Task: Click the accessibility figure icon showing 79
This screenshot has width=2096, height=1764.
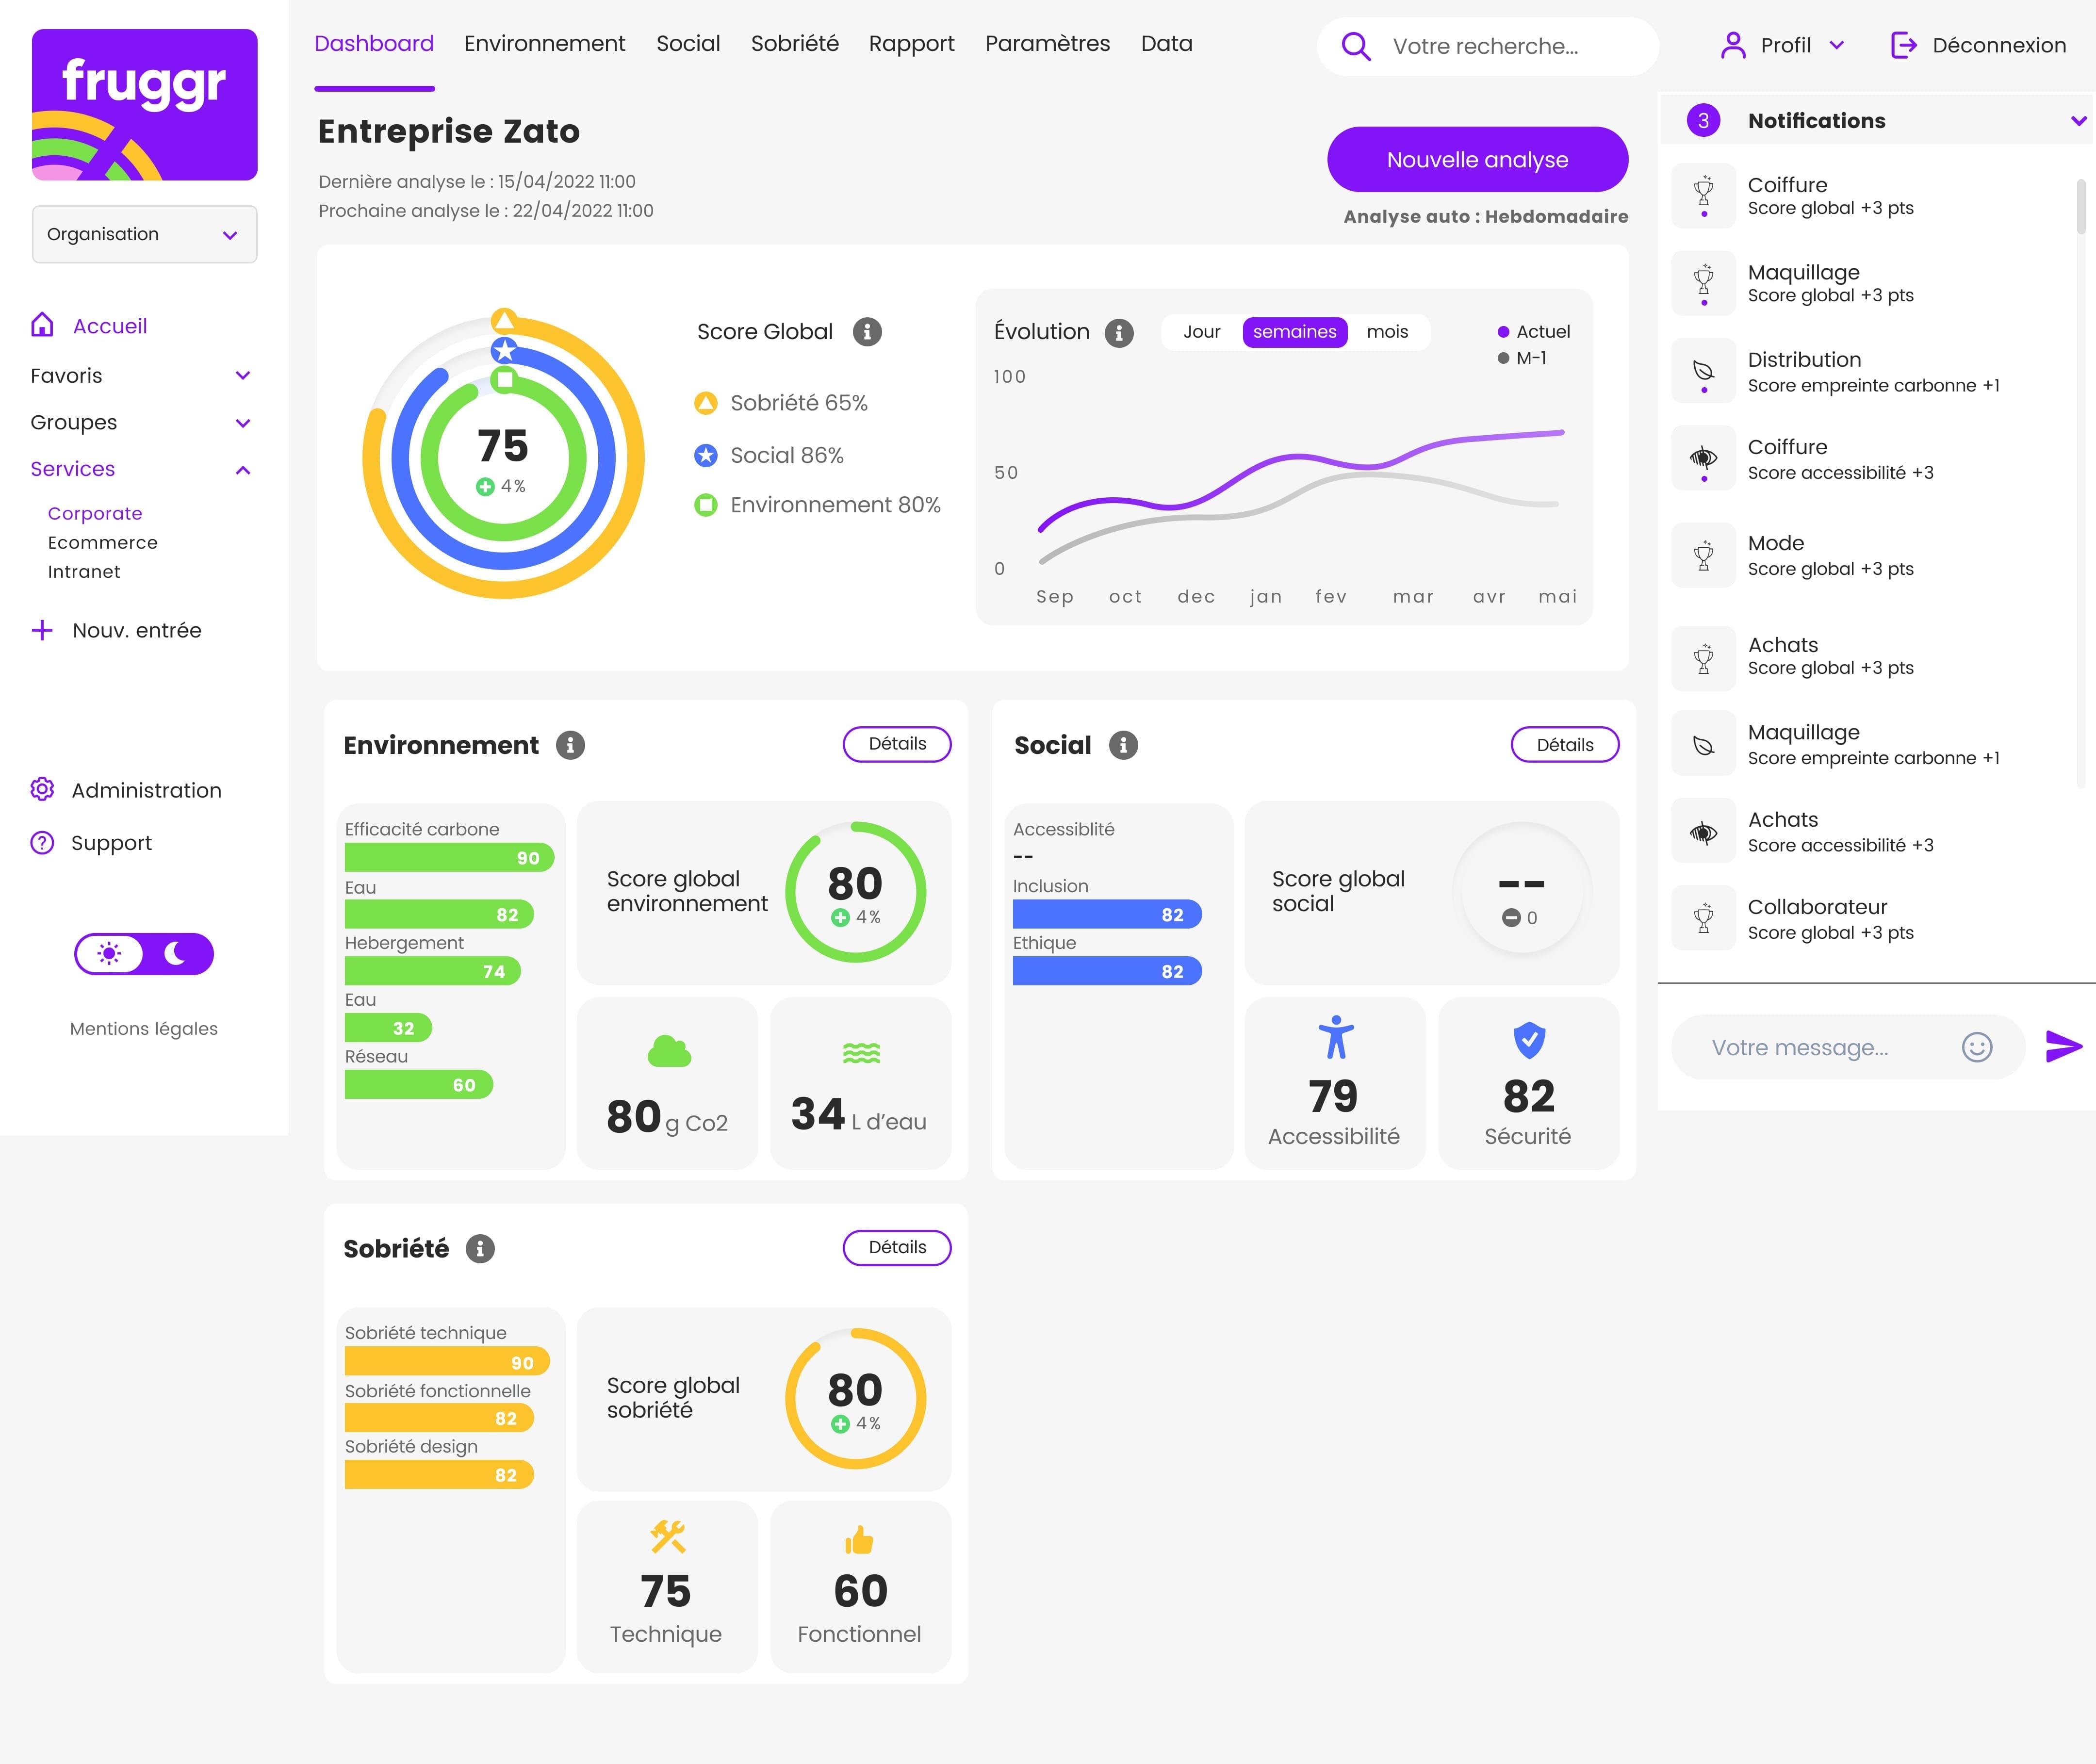Action: click(1333, 1038)
